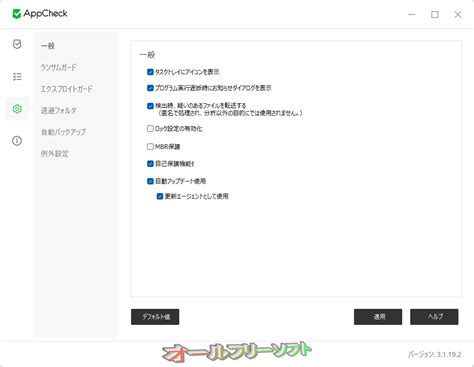Minimize the AppCheck window
Viewport: 474px width, 367px height.
412,14
